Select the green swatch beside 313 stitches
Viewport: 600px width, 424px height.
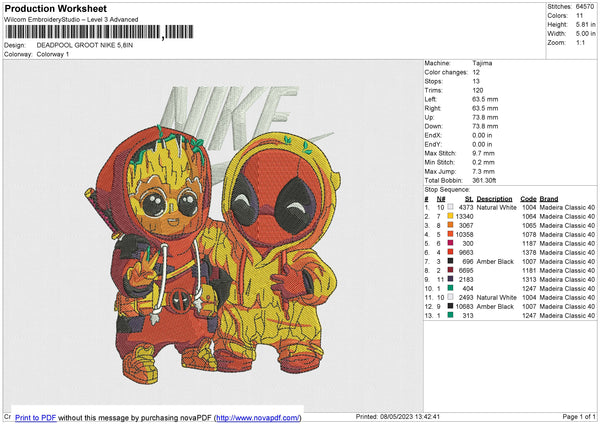point(450,315)
